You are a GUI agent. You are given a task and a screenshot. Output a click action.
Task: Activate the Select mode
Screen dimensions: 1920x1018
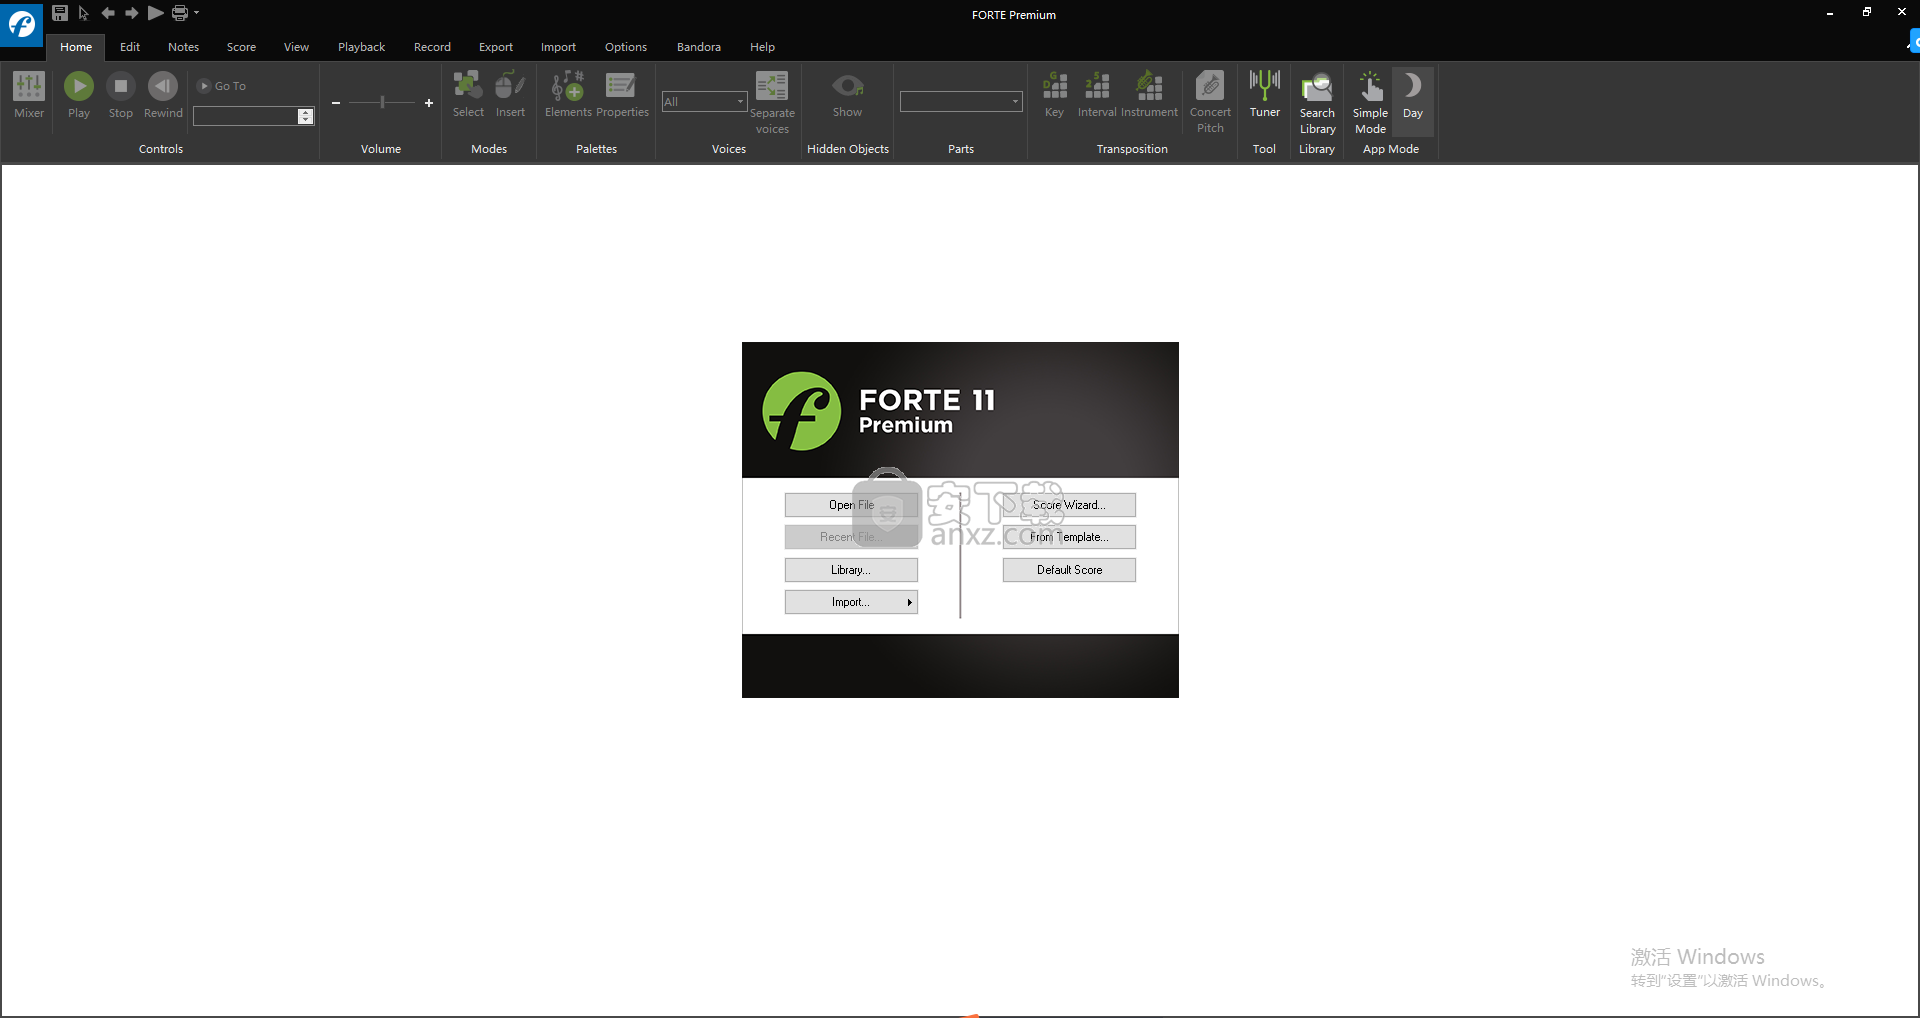click(468, 95)
